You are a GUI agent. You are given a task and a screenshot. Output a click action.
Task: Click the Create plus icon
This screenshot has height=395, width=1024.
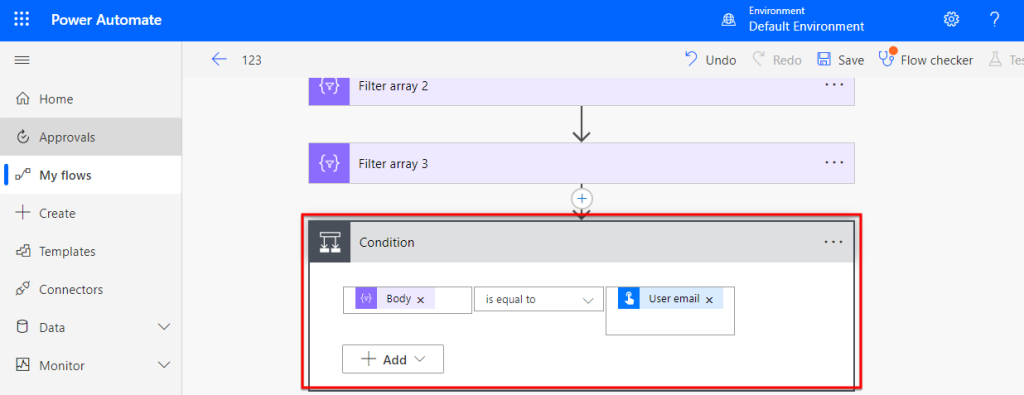[x=23, y=213]
